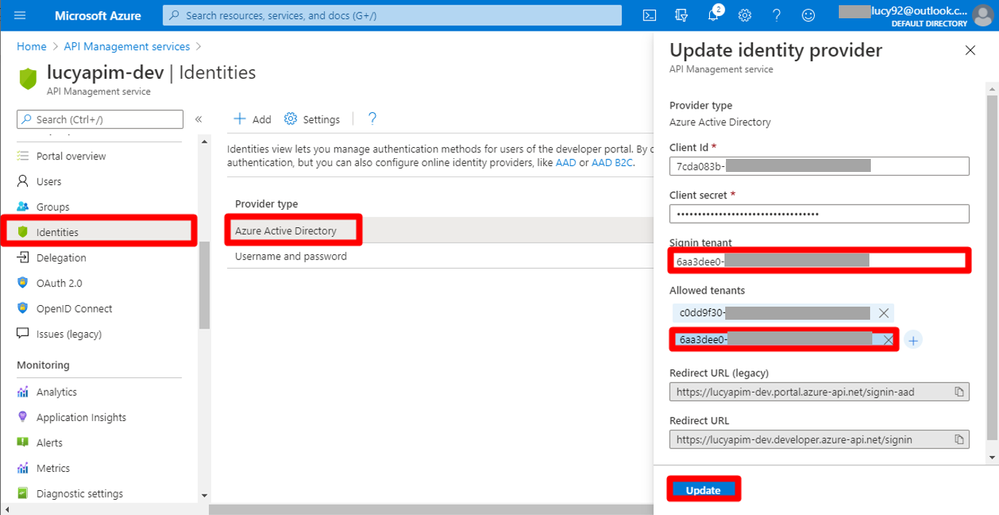Select Username and password provider row
999x515 pixels.
tap(440, 256)
